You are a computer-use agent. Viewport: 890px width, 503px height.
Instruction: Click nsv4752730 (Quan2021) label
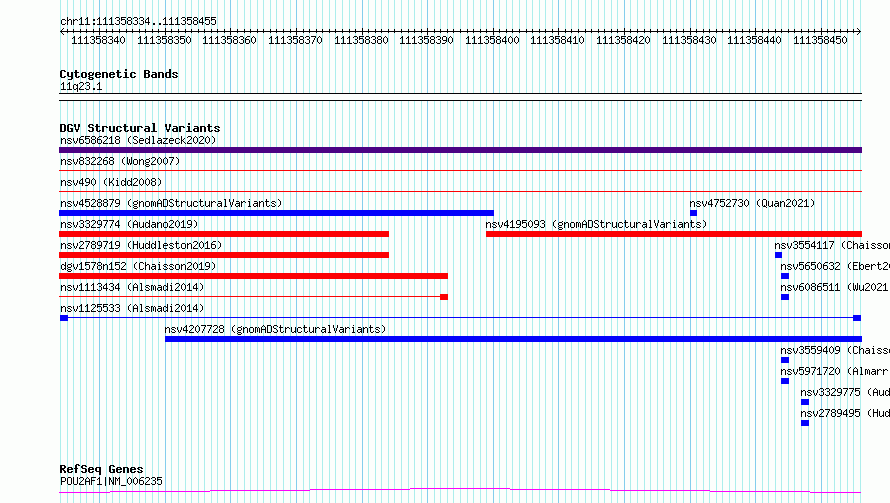pyautogui.click(x=752, y=203)
